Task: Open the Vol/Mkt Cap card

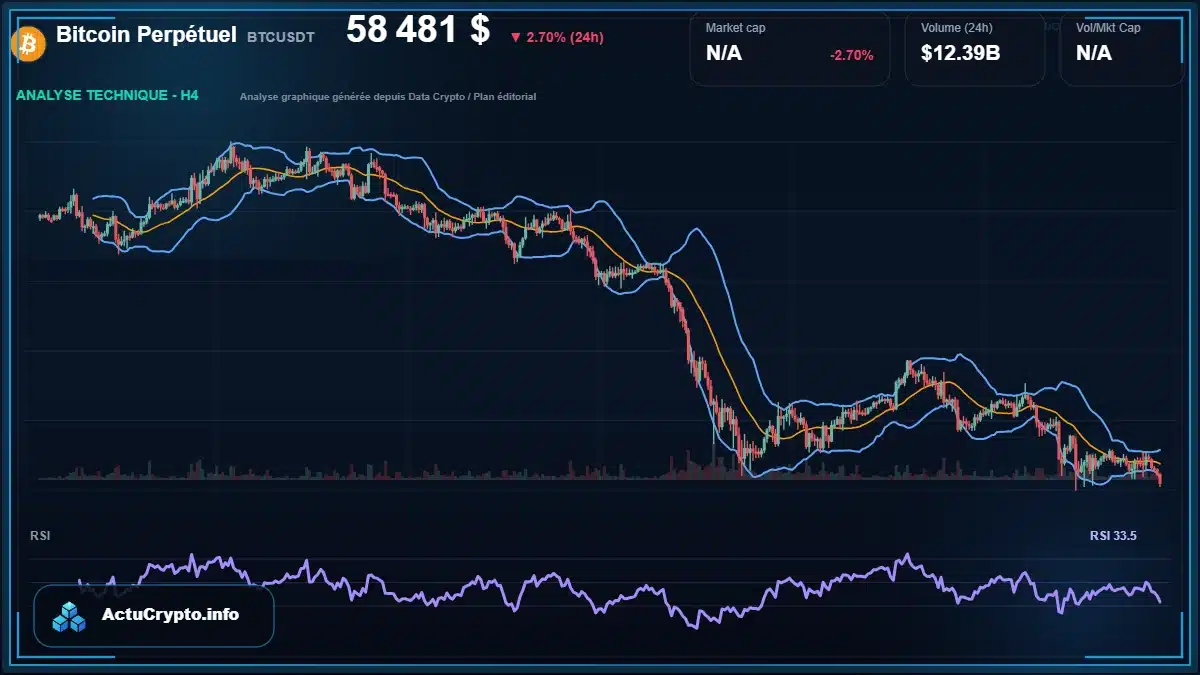Action: pos(1122,49)
